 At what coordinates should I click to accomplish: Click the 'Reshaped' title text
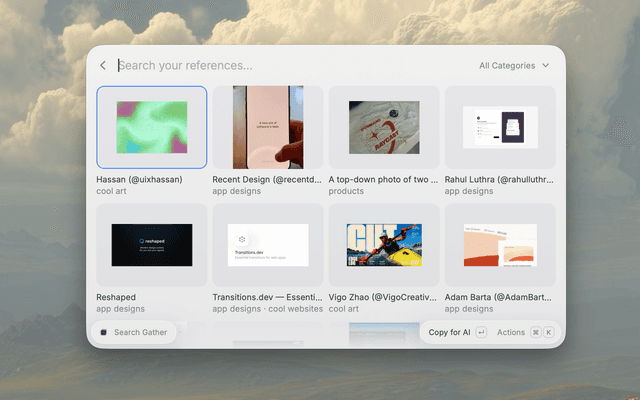click(x=116, y=297)
